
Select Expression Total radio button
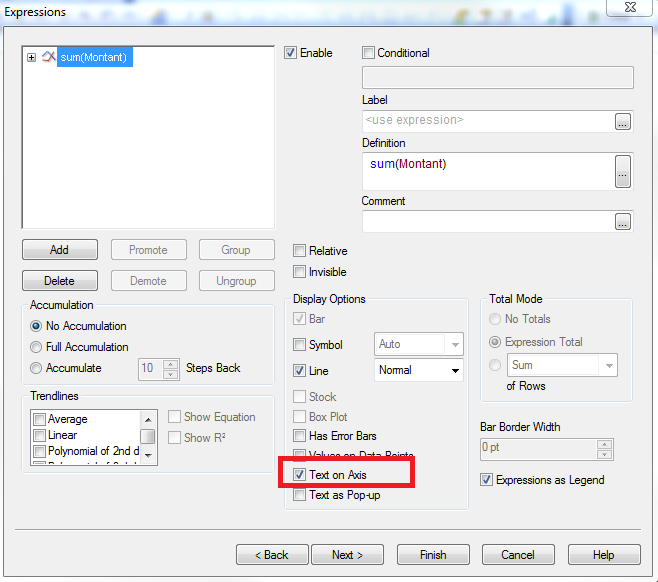[495, 342]
